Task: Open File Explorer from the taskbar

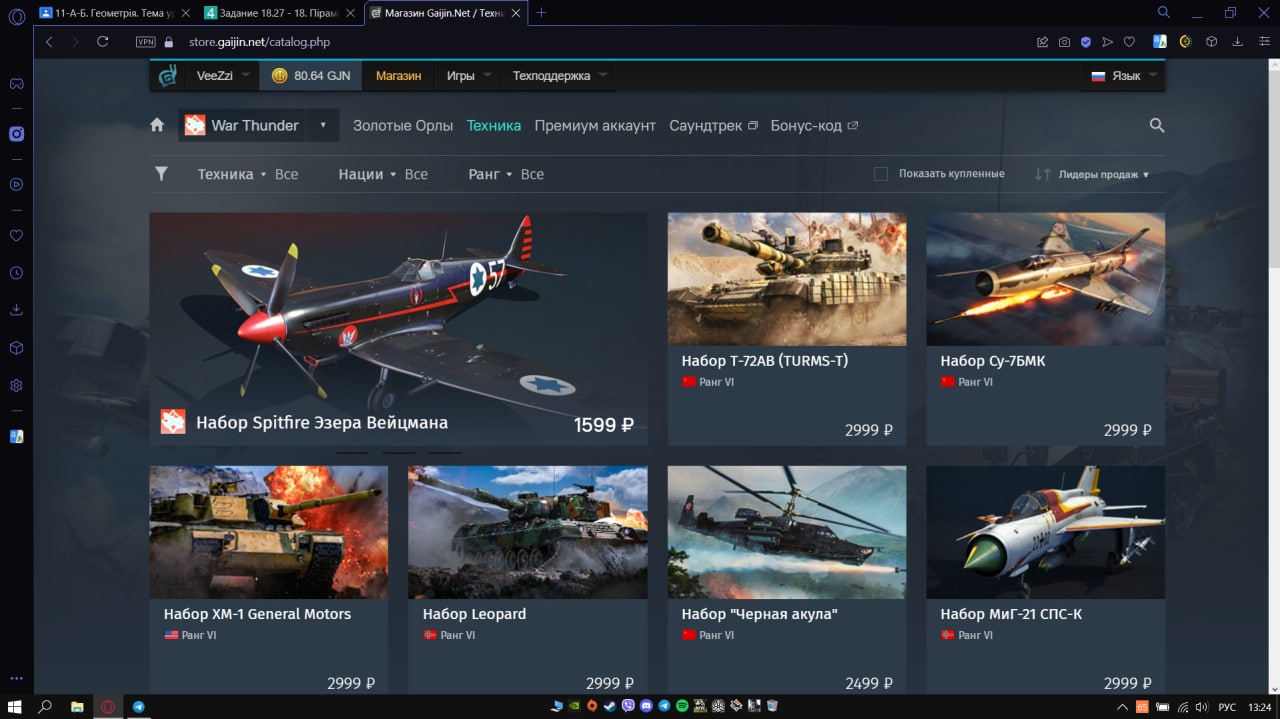Action: click(77, 706)
